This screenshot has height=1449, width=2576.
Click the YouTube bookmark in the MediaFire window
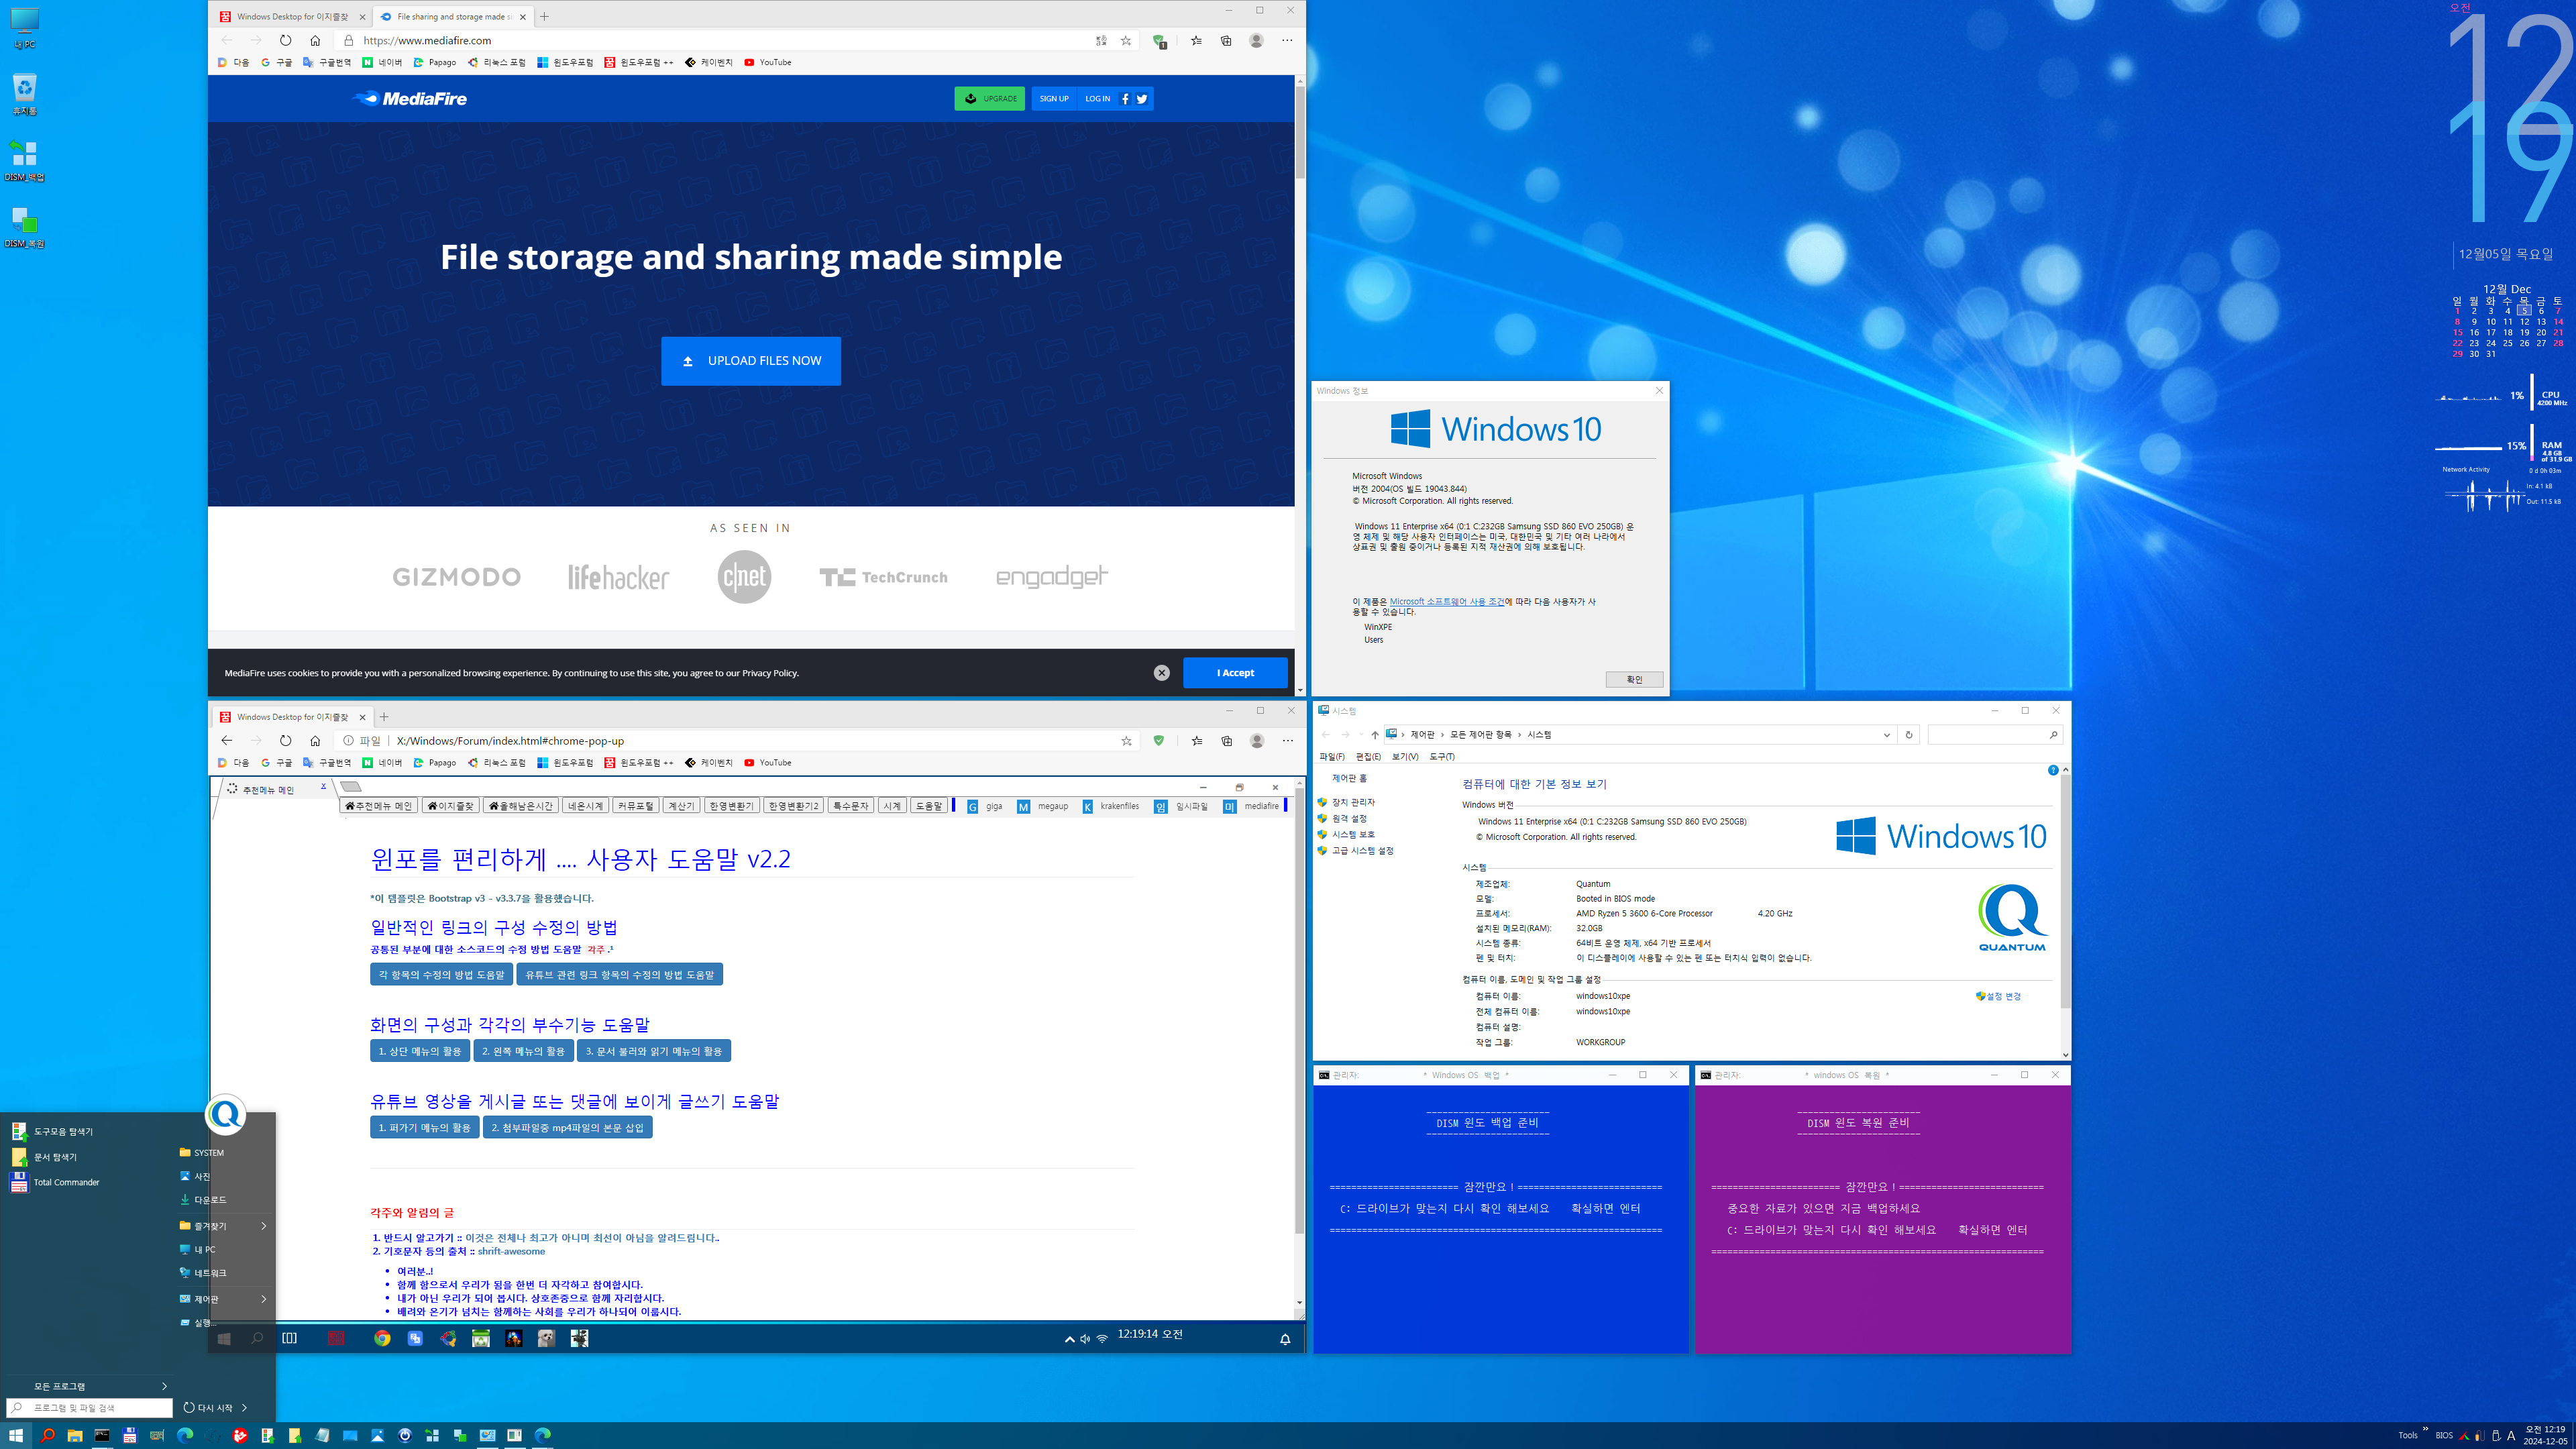(x=768, y=62)
